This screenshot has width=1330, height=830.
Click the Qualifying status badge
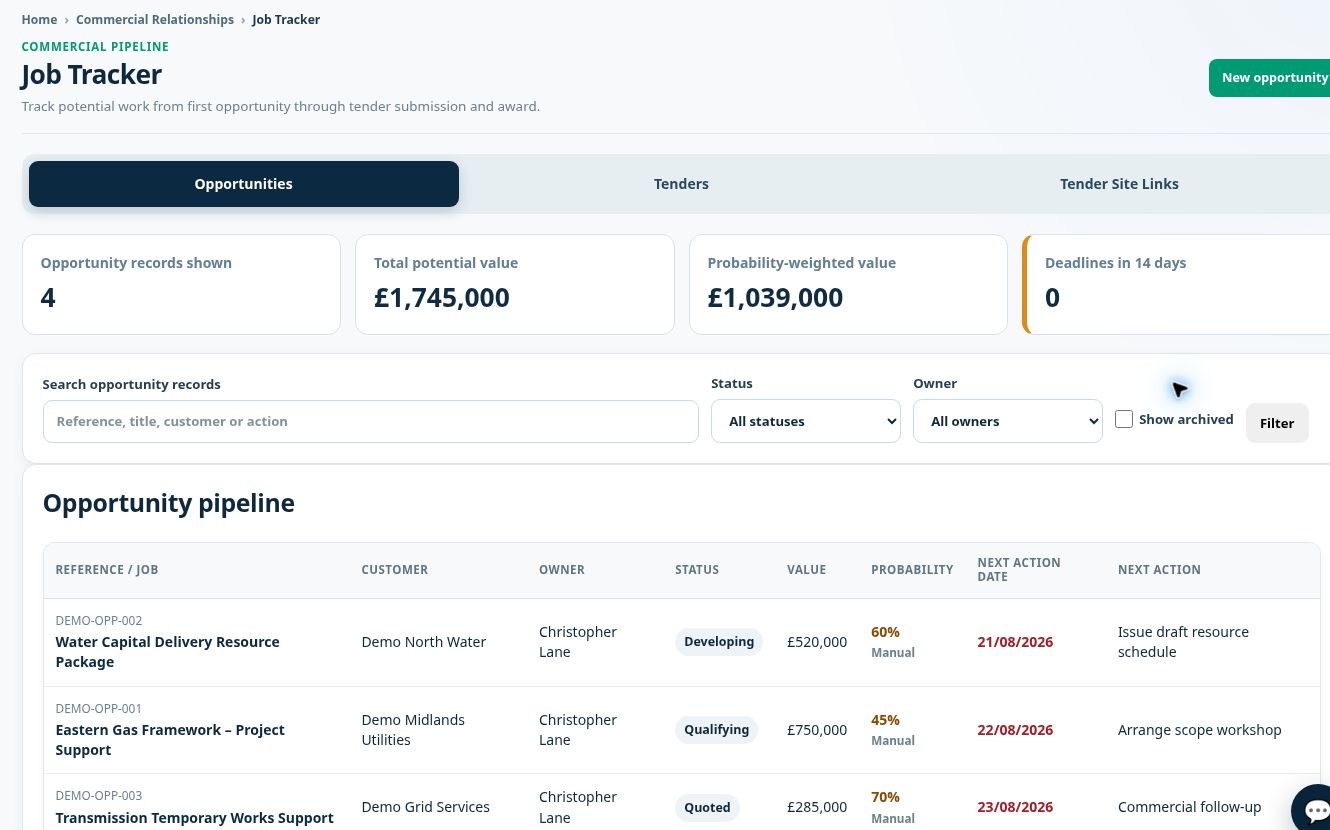coord(717,730)
